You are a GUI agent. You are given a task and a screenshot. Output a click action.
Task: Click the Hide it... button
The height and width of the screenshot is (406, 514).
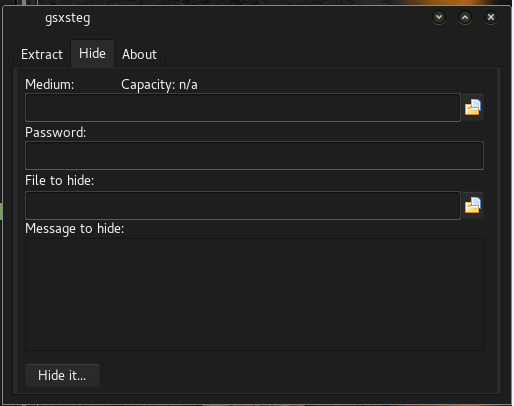pos(62,375)
